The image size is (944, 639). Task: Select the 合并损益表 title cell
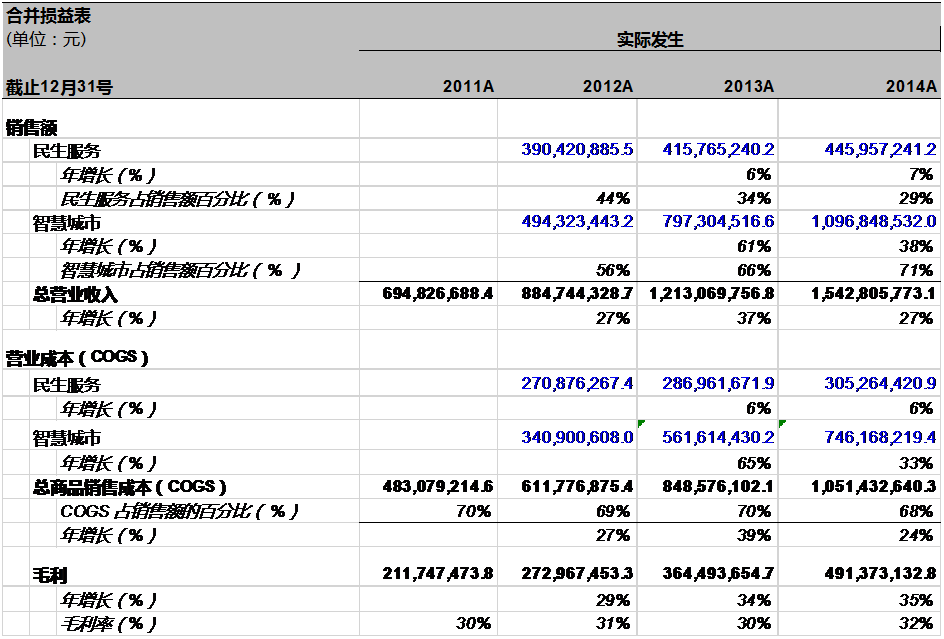point(48,16)
